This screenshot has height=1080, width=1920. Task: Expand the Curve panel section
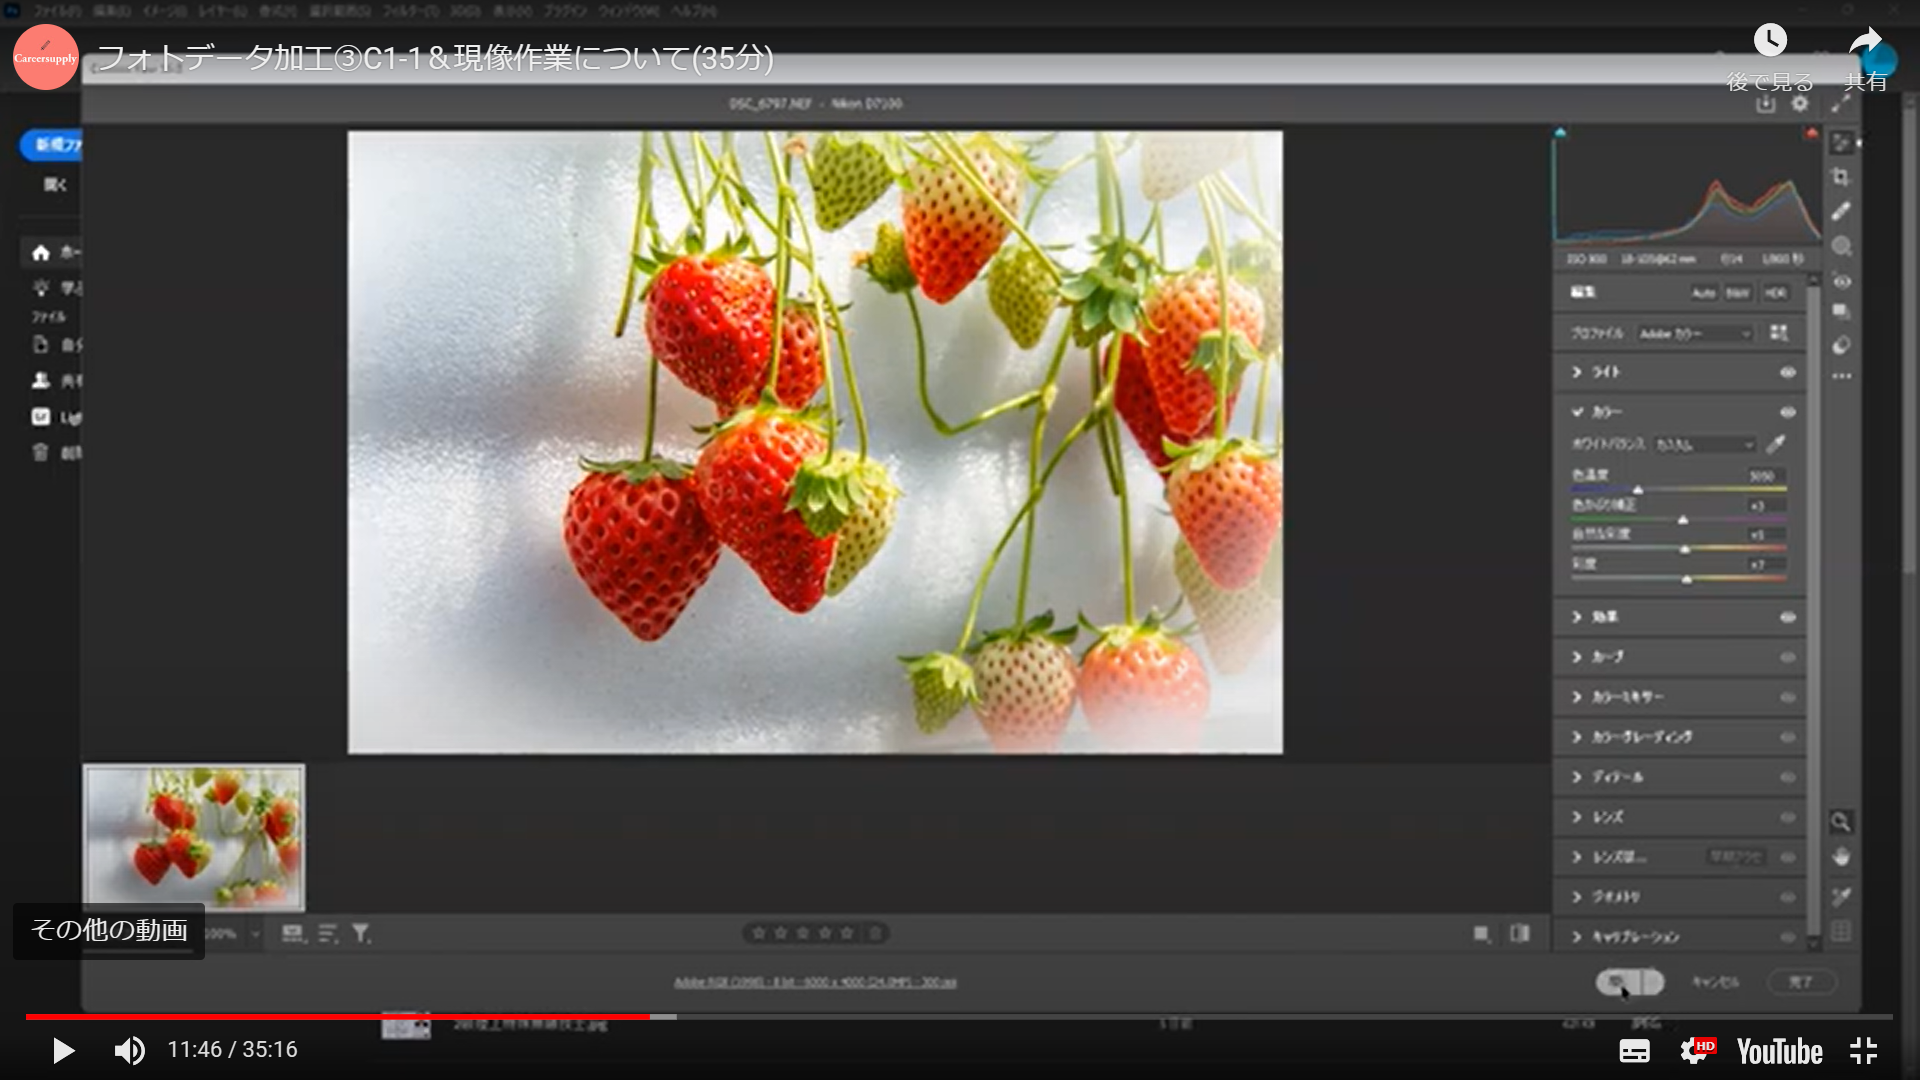1577,657
